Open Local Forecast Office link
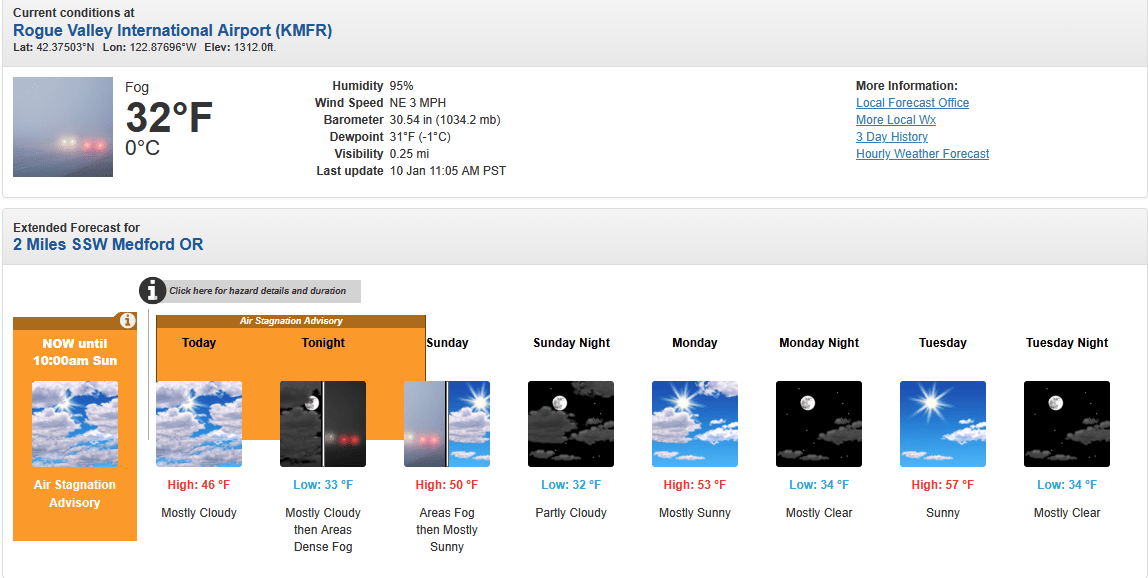Image resolution: width=1148 pixels, height=578 pixels. coord(912,103)
